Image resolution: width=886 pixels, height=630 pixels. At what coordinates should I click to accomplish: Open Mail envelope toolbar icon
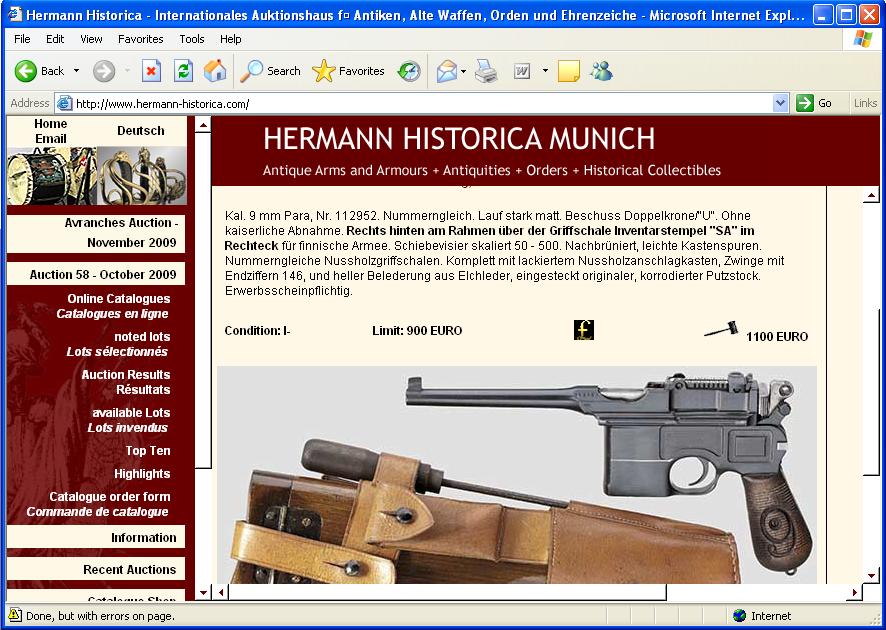click(x=446, y=71)
